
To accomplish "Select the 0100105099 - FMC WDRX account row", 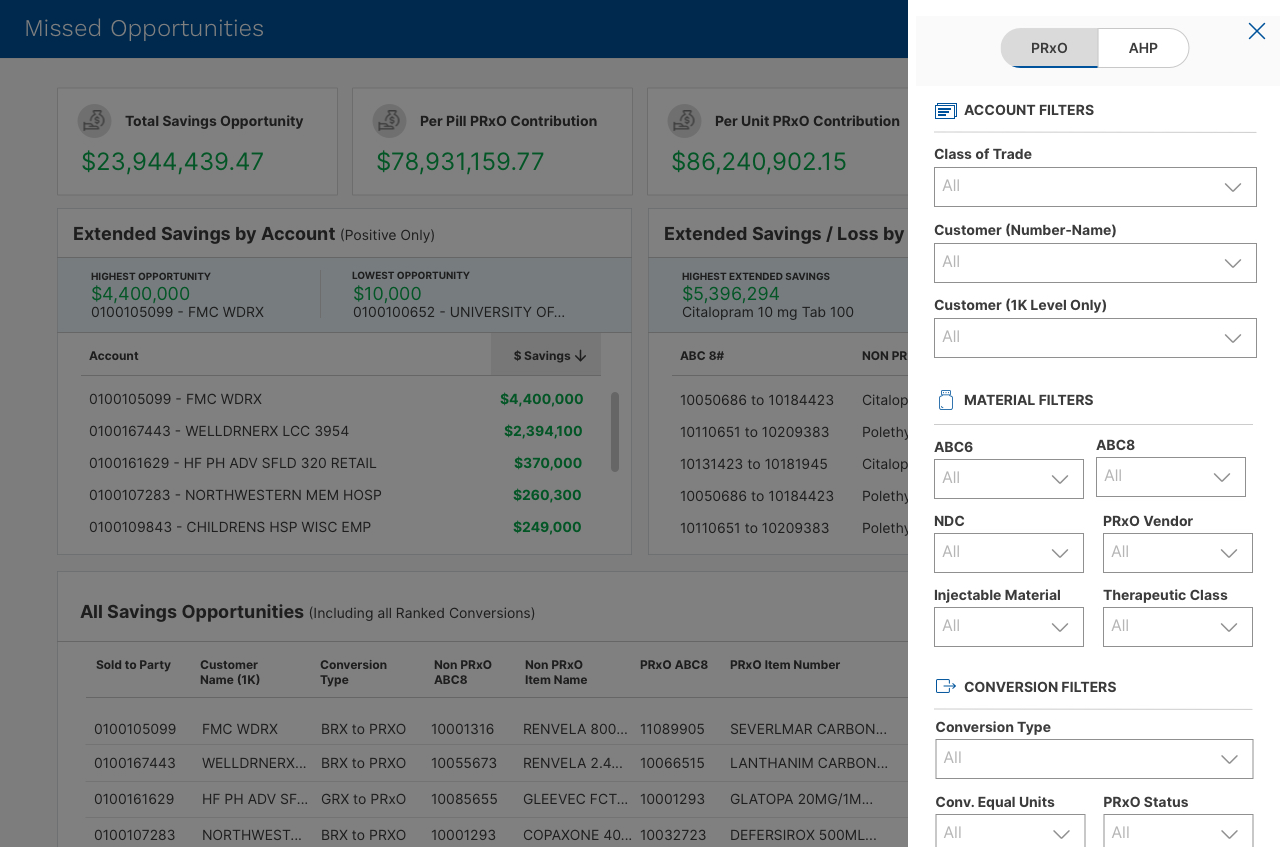I will (x=175, y=399).
